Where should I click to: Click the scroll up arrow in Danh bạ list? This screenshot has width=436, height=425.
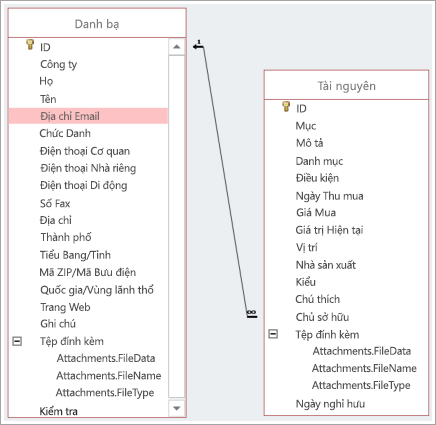click(x=177, y=47)
